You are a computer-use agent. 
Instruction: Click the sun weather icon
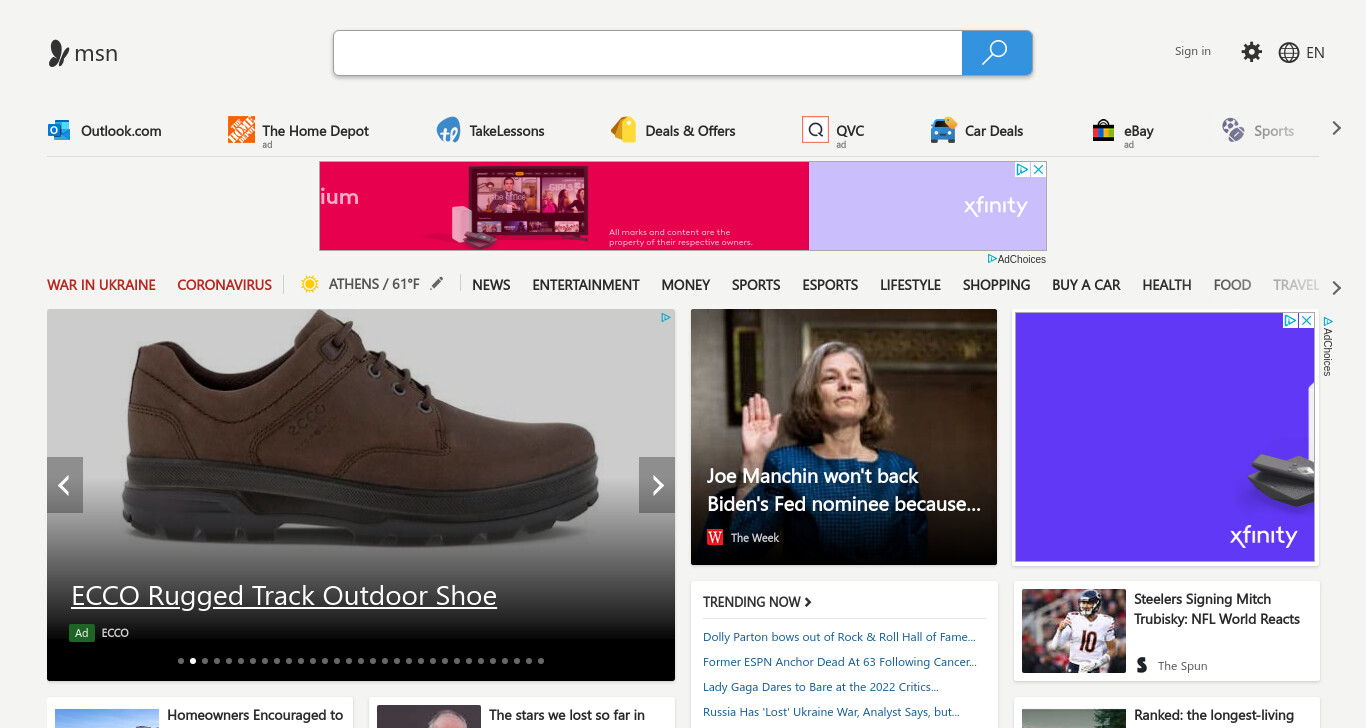pyautogui.click(x=310, y=284)
